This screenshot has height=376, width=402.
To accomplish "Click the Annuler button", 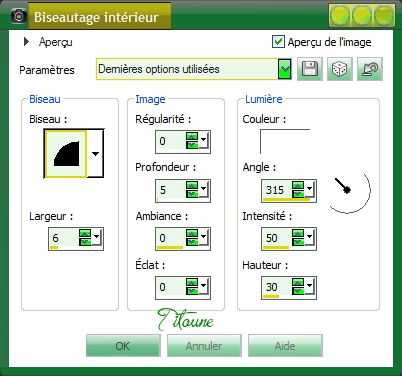I will 204,346.
